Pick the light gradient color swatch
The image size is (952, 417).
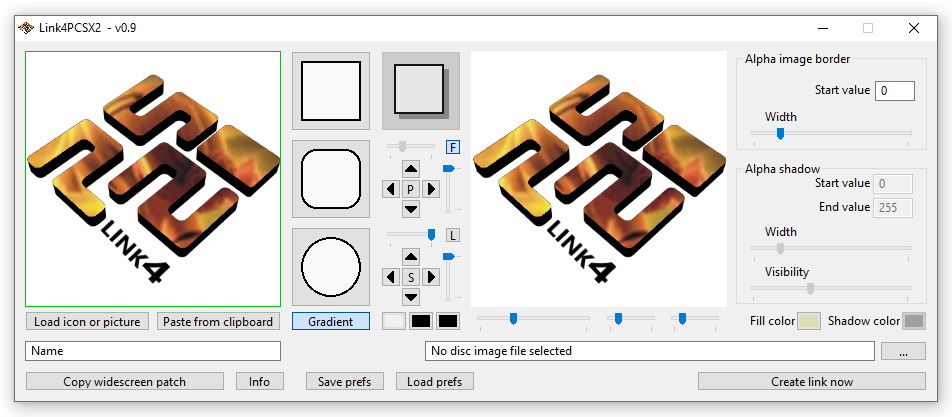point(394,322)
